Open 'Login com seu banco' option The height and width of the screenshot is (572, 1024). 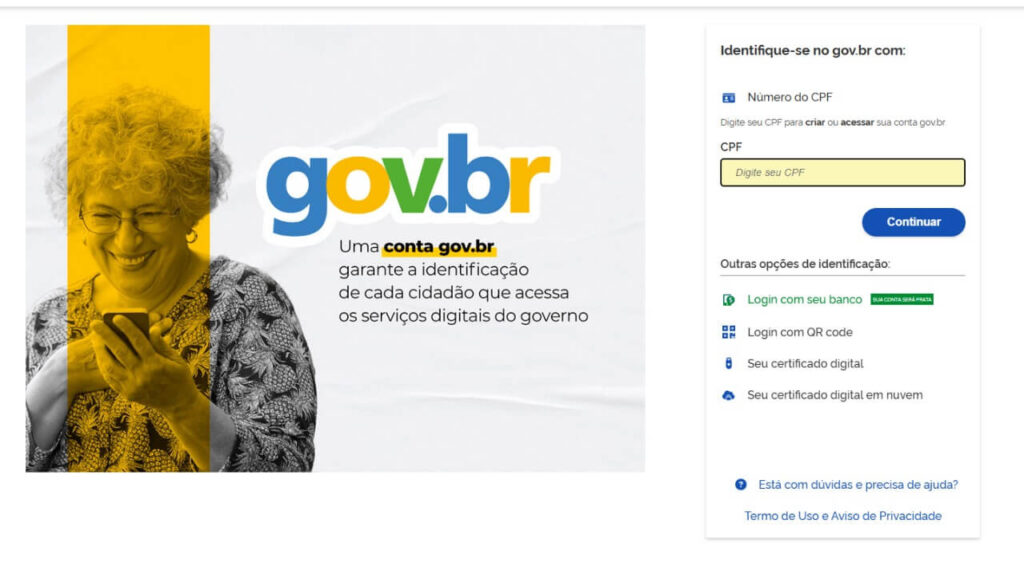point(805,300)
